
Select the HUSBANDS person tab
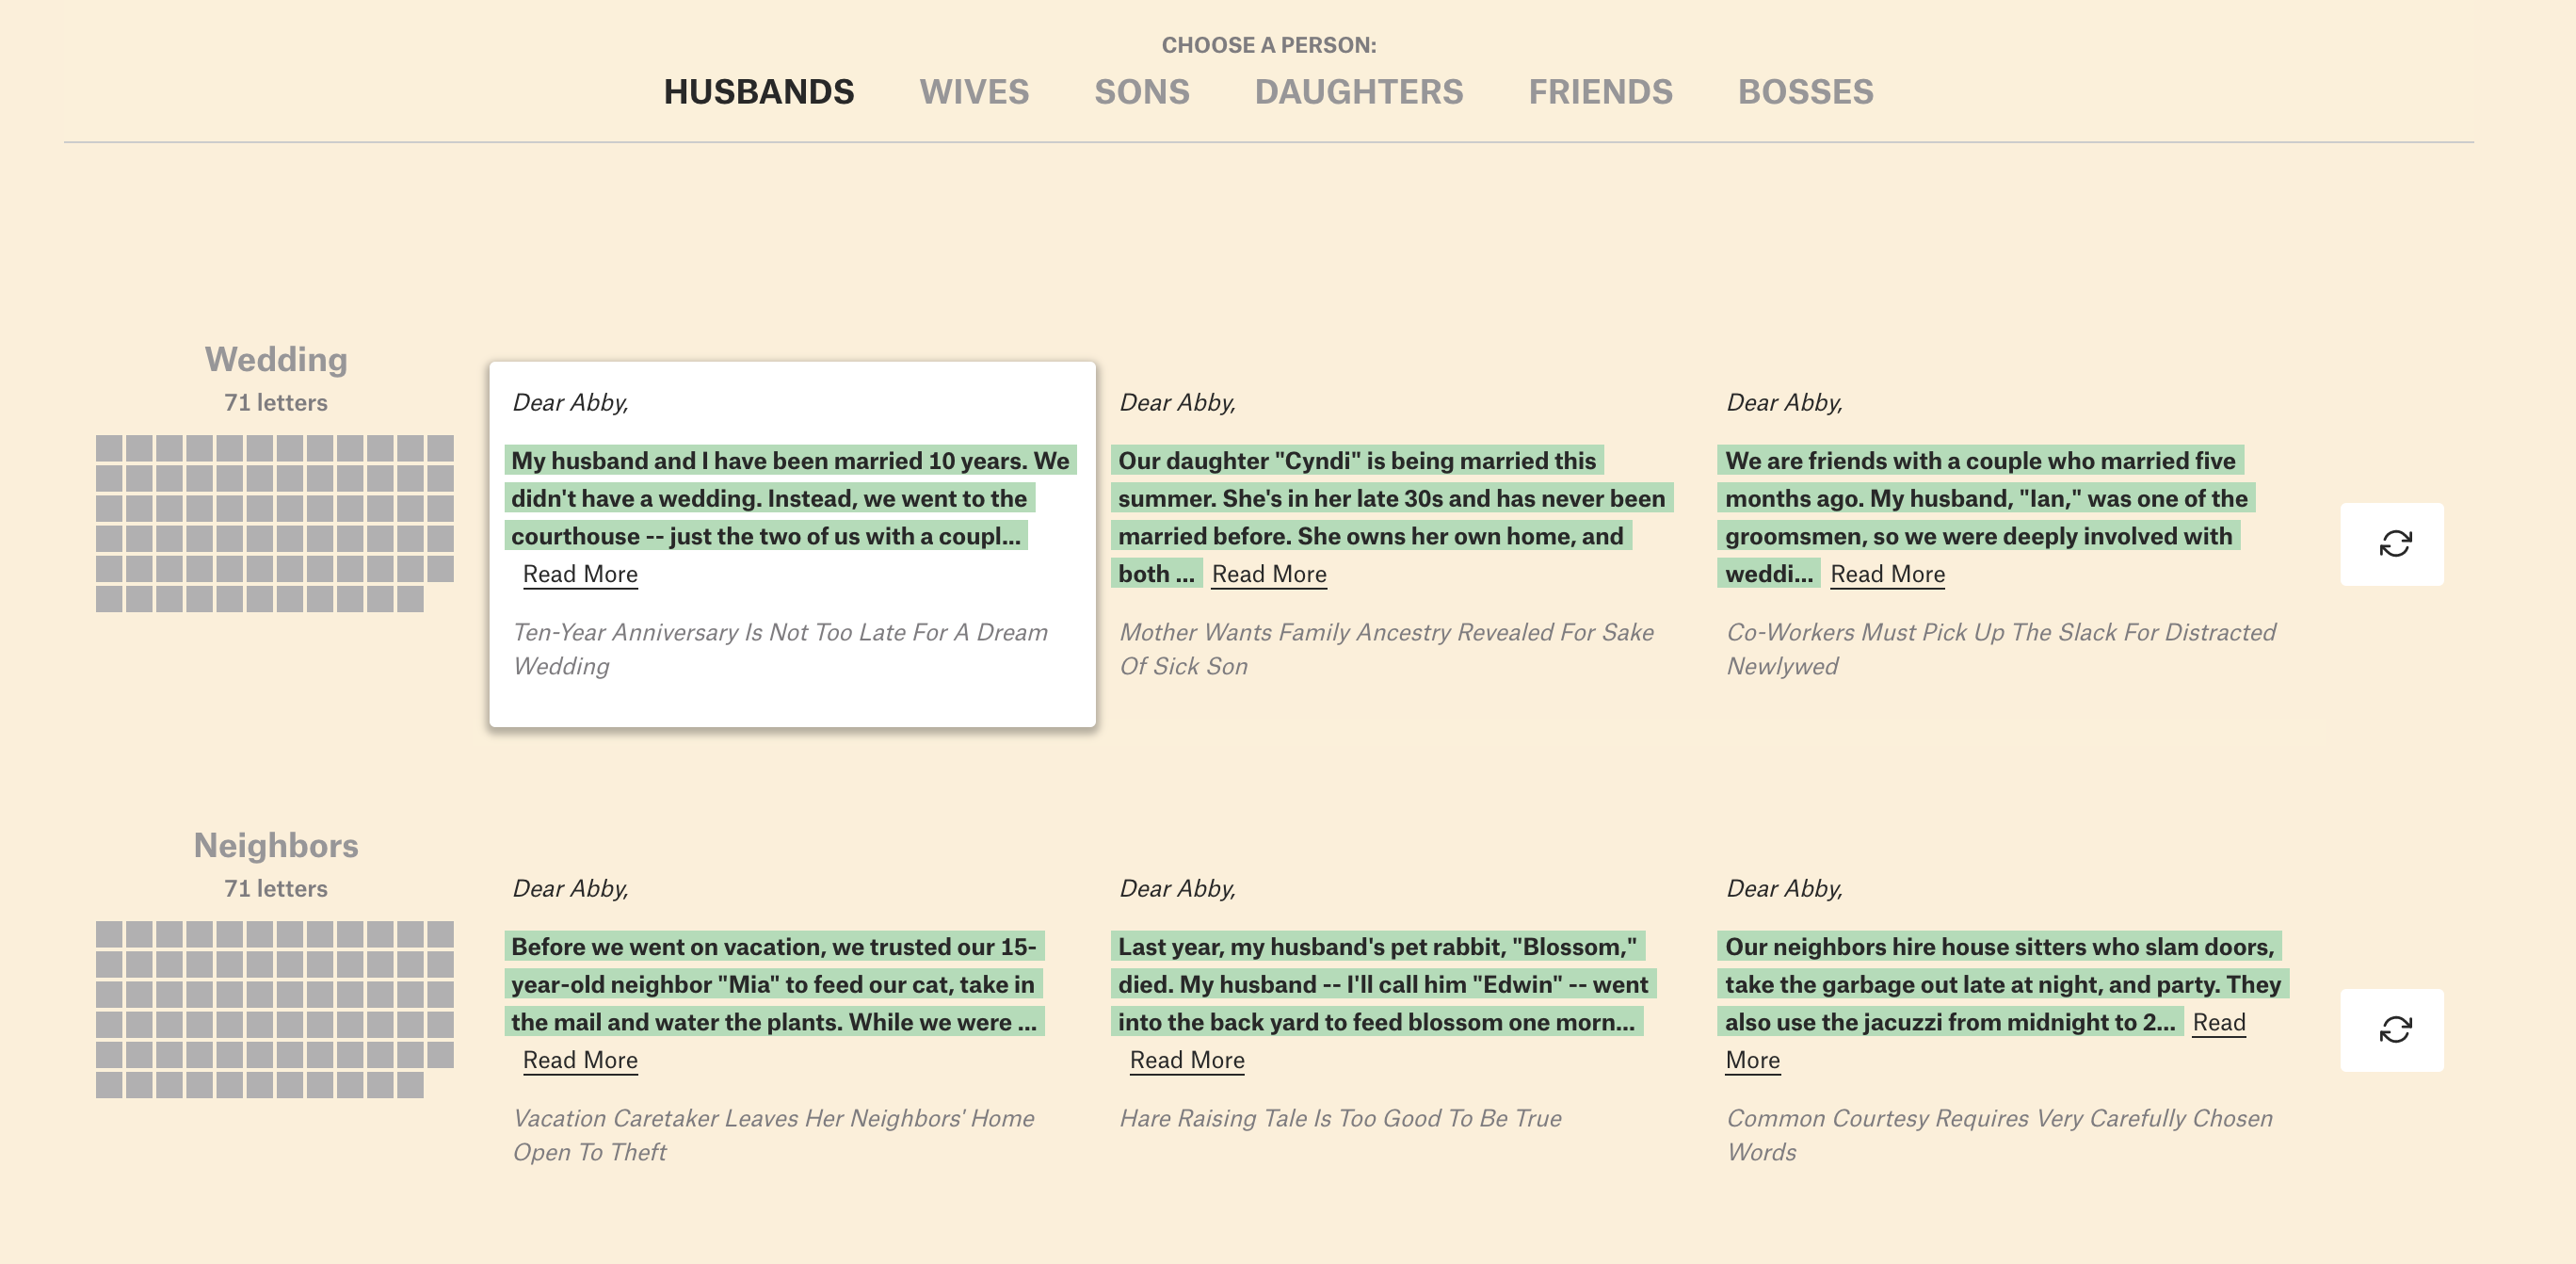coord(759,92)
